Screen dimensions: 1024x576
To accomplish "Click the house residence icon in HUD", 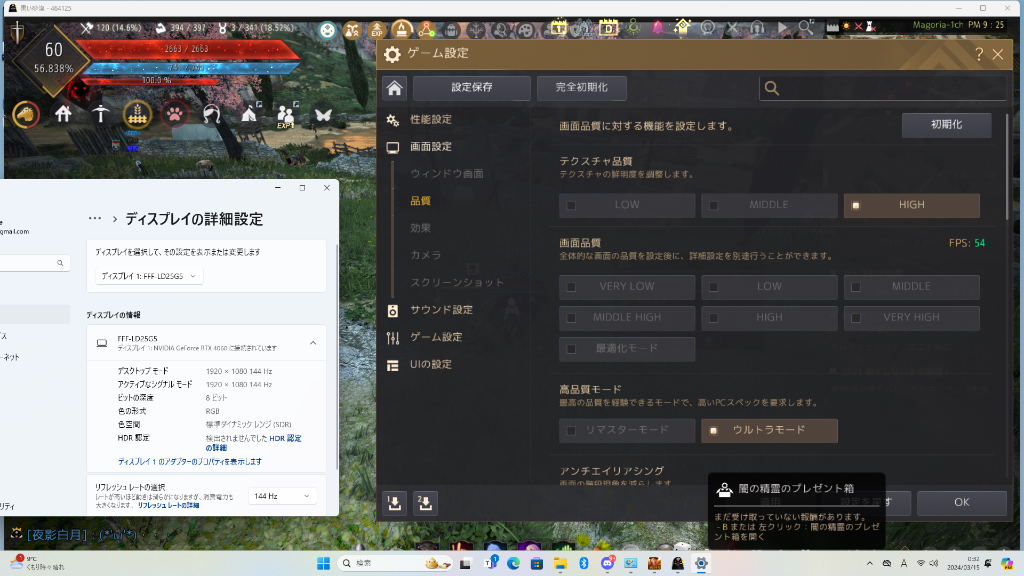I will (63, 114).
